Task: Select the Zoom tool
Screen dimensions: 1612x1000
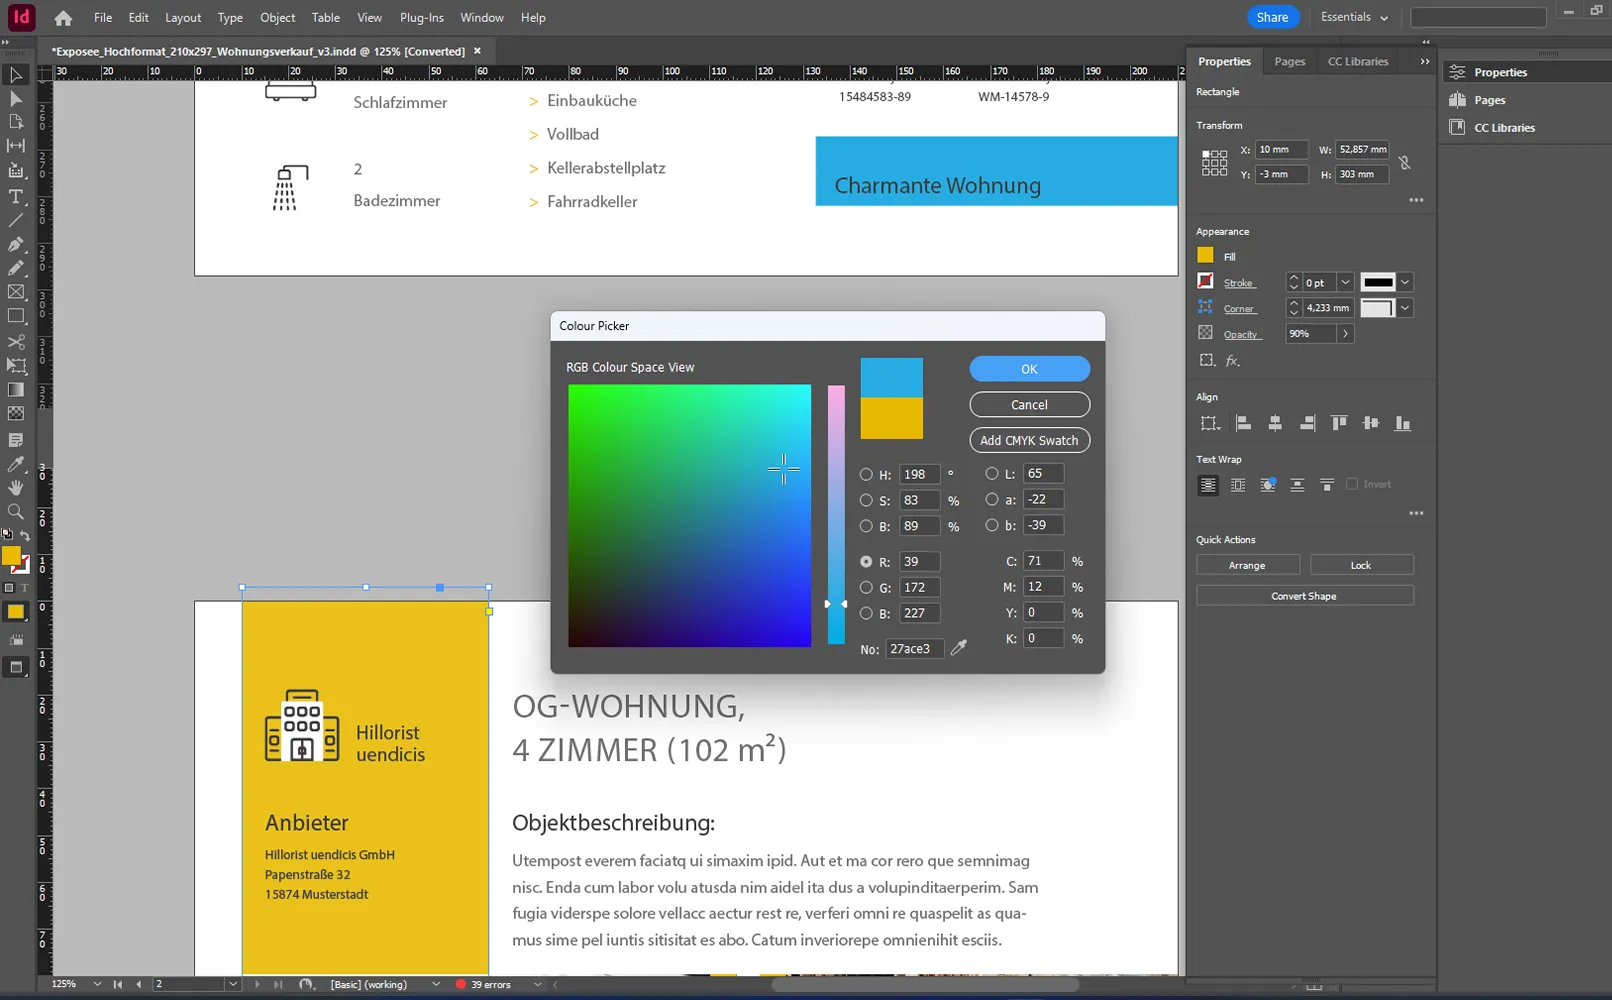Action: coord(16,512)
